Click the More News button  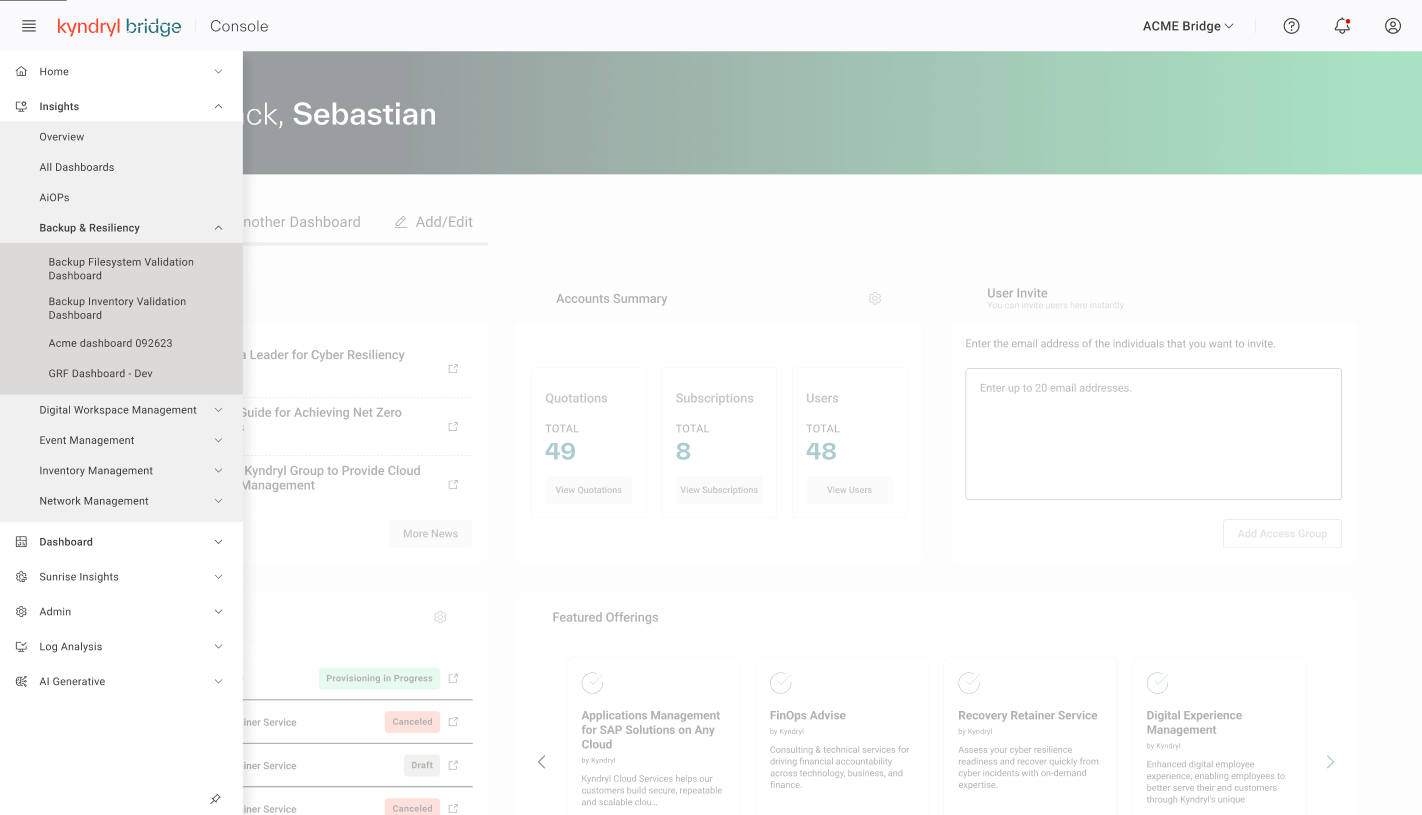pyautogui.click(x=430, y=534)
